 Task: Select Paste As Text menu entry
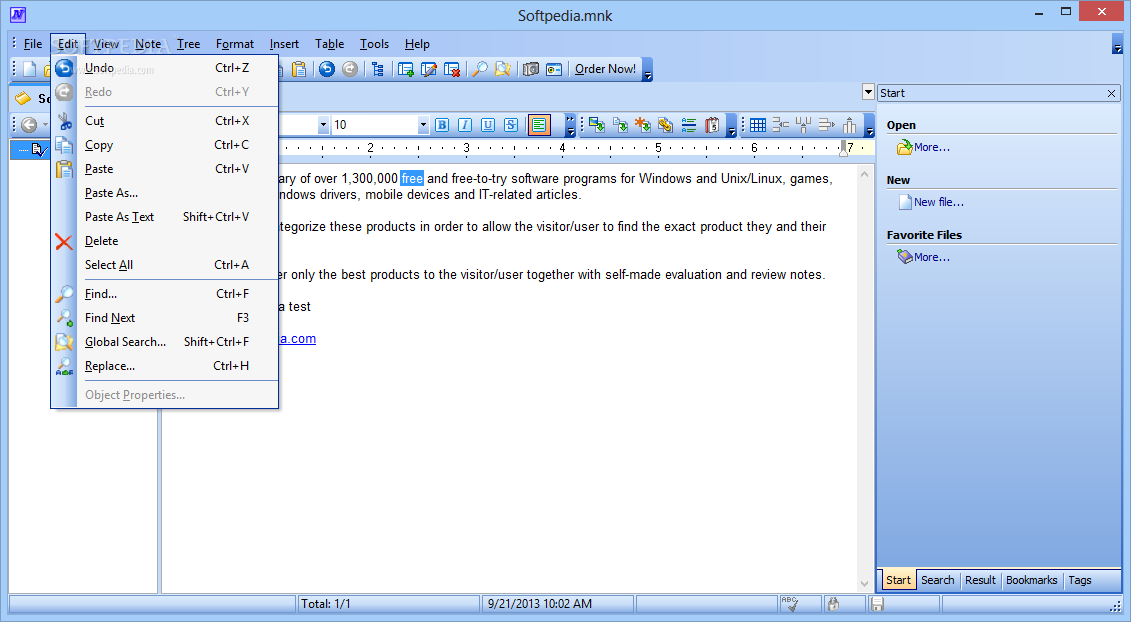click(164, 217)
